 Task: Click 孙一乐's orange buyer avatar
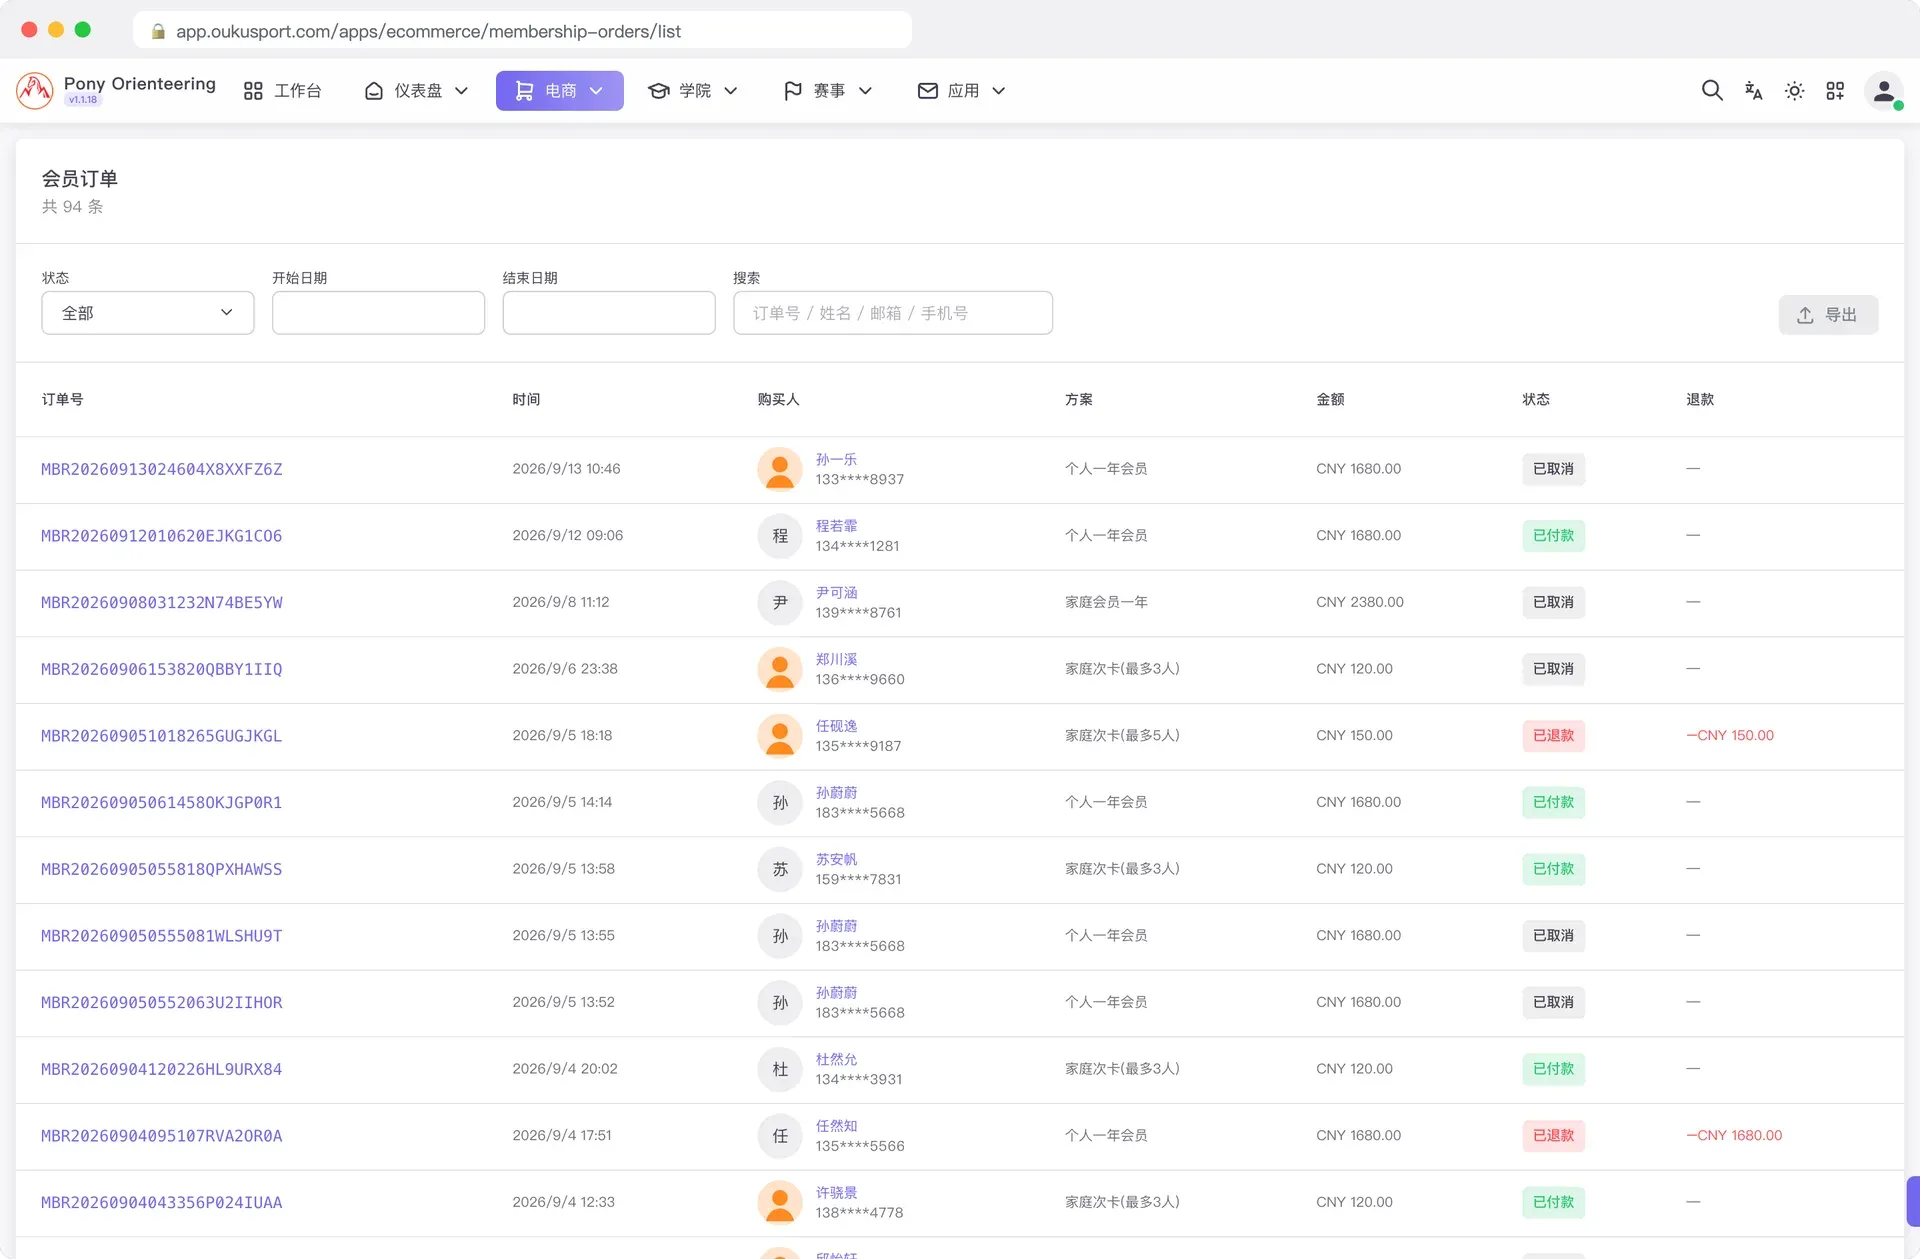coord(780,469)
